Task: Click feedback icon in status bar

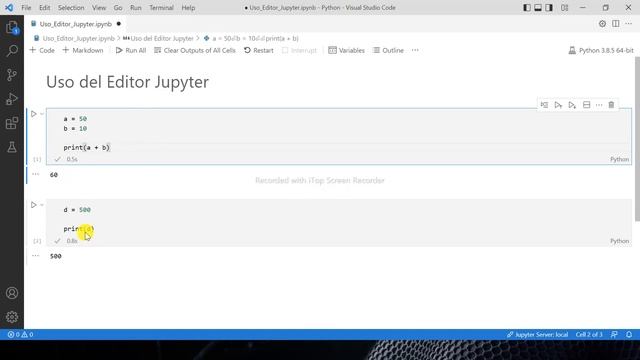Action: coord(614,335)
